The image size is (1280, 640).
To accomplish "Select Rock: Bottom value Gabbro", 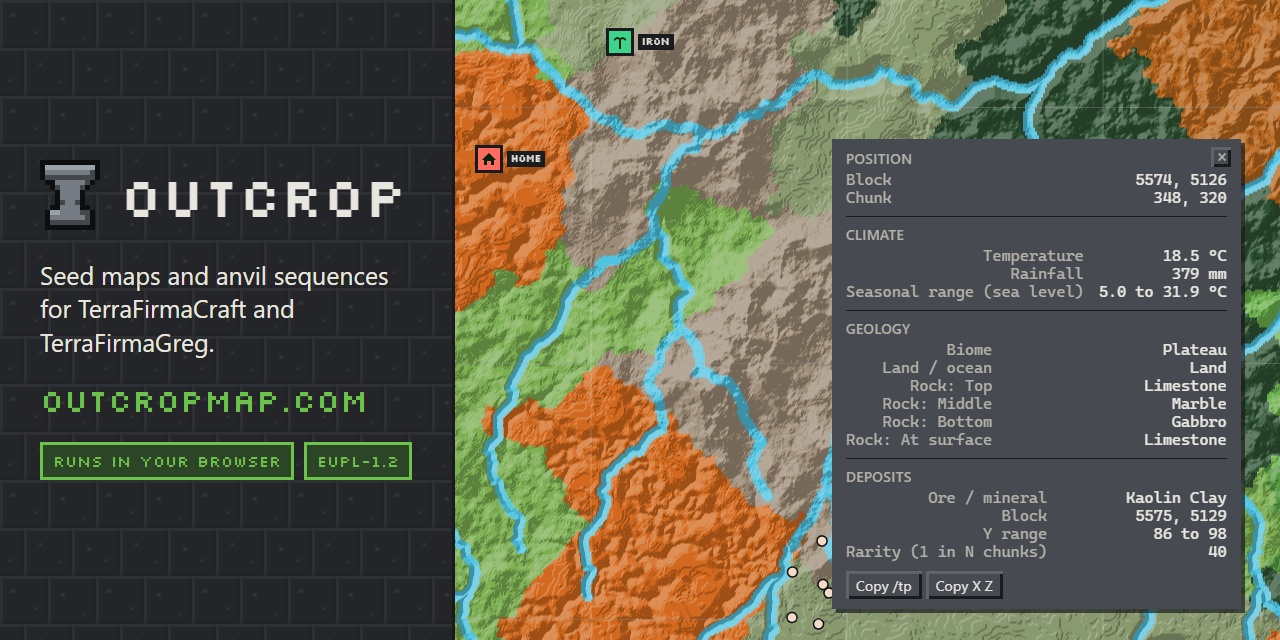I will click(x=1199, y=422).
